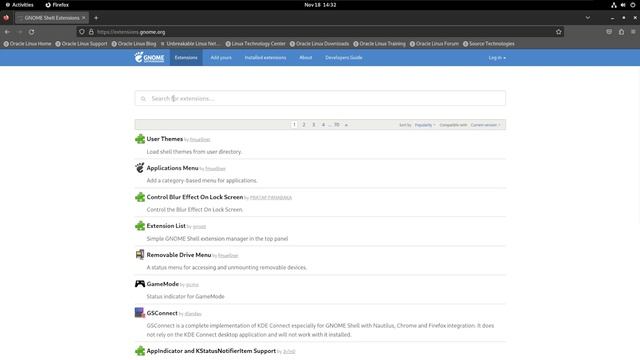Screen dimensions: 640x360
Task: Open the Installed extensions nav tab
Action: click(x=265, y=58)
